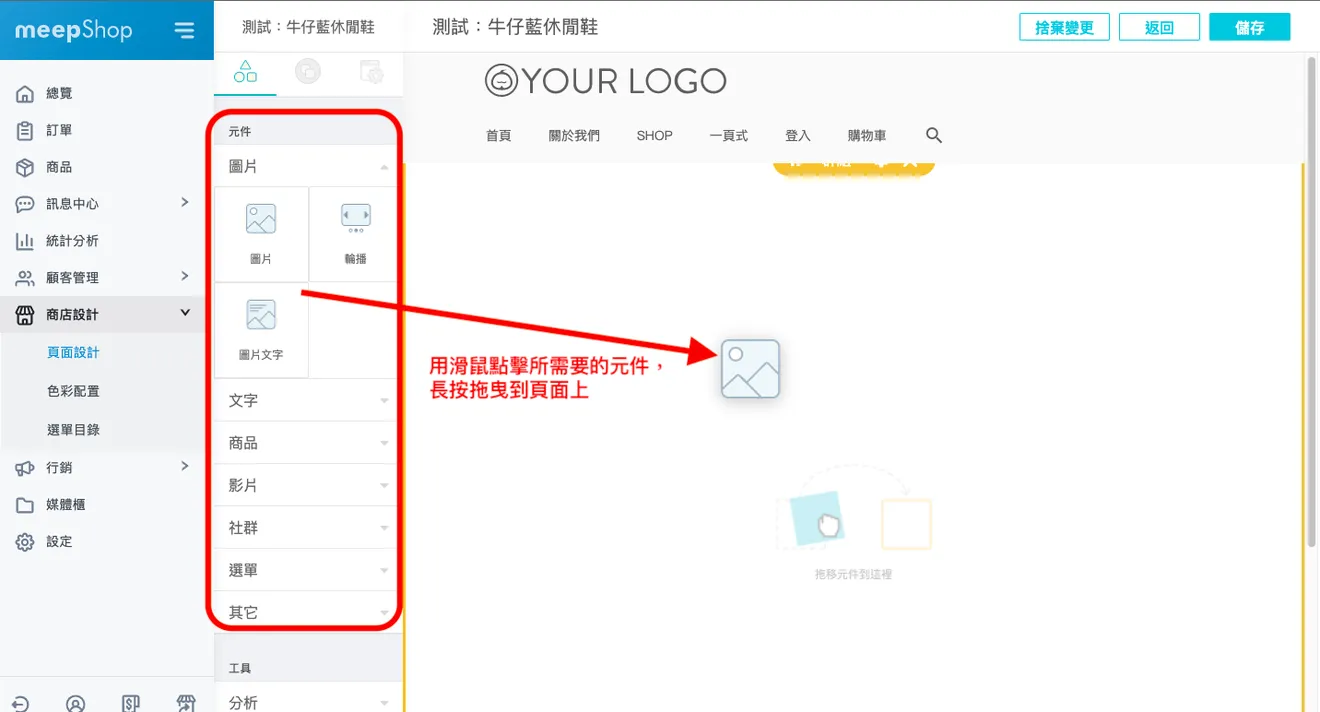Image resolution: width=1320 pixels, height=712 pixels.
Task: Expand the 行銷 submenu arrow
Action: [x=185, y=466]
